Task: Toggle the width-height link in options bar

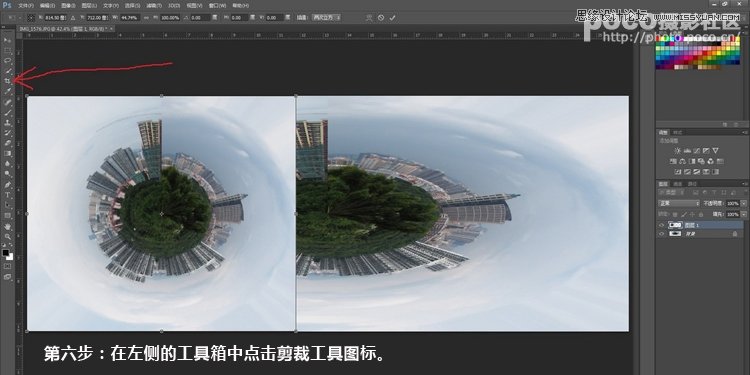Action: [x=147, y=17]
